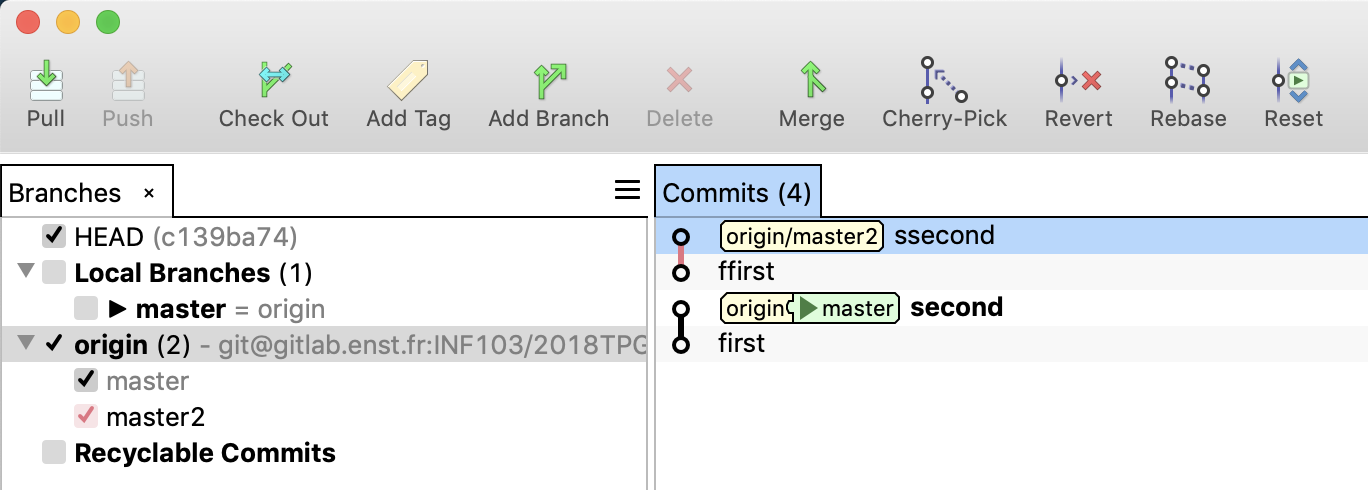Screen dimensions: 1368x490
Task: Click the Pull toolbar icon
Action: coord(46,81)
